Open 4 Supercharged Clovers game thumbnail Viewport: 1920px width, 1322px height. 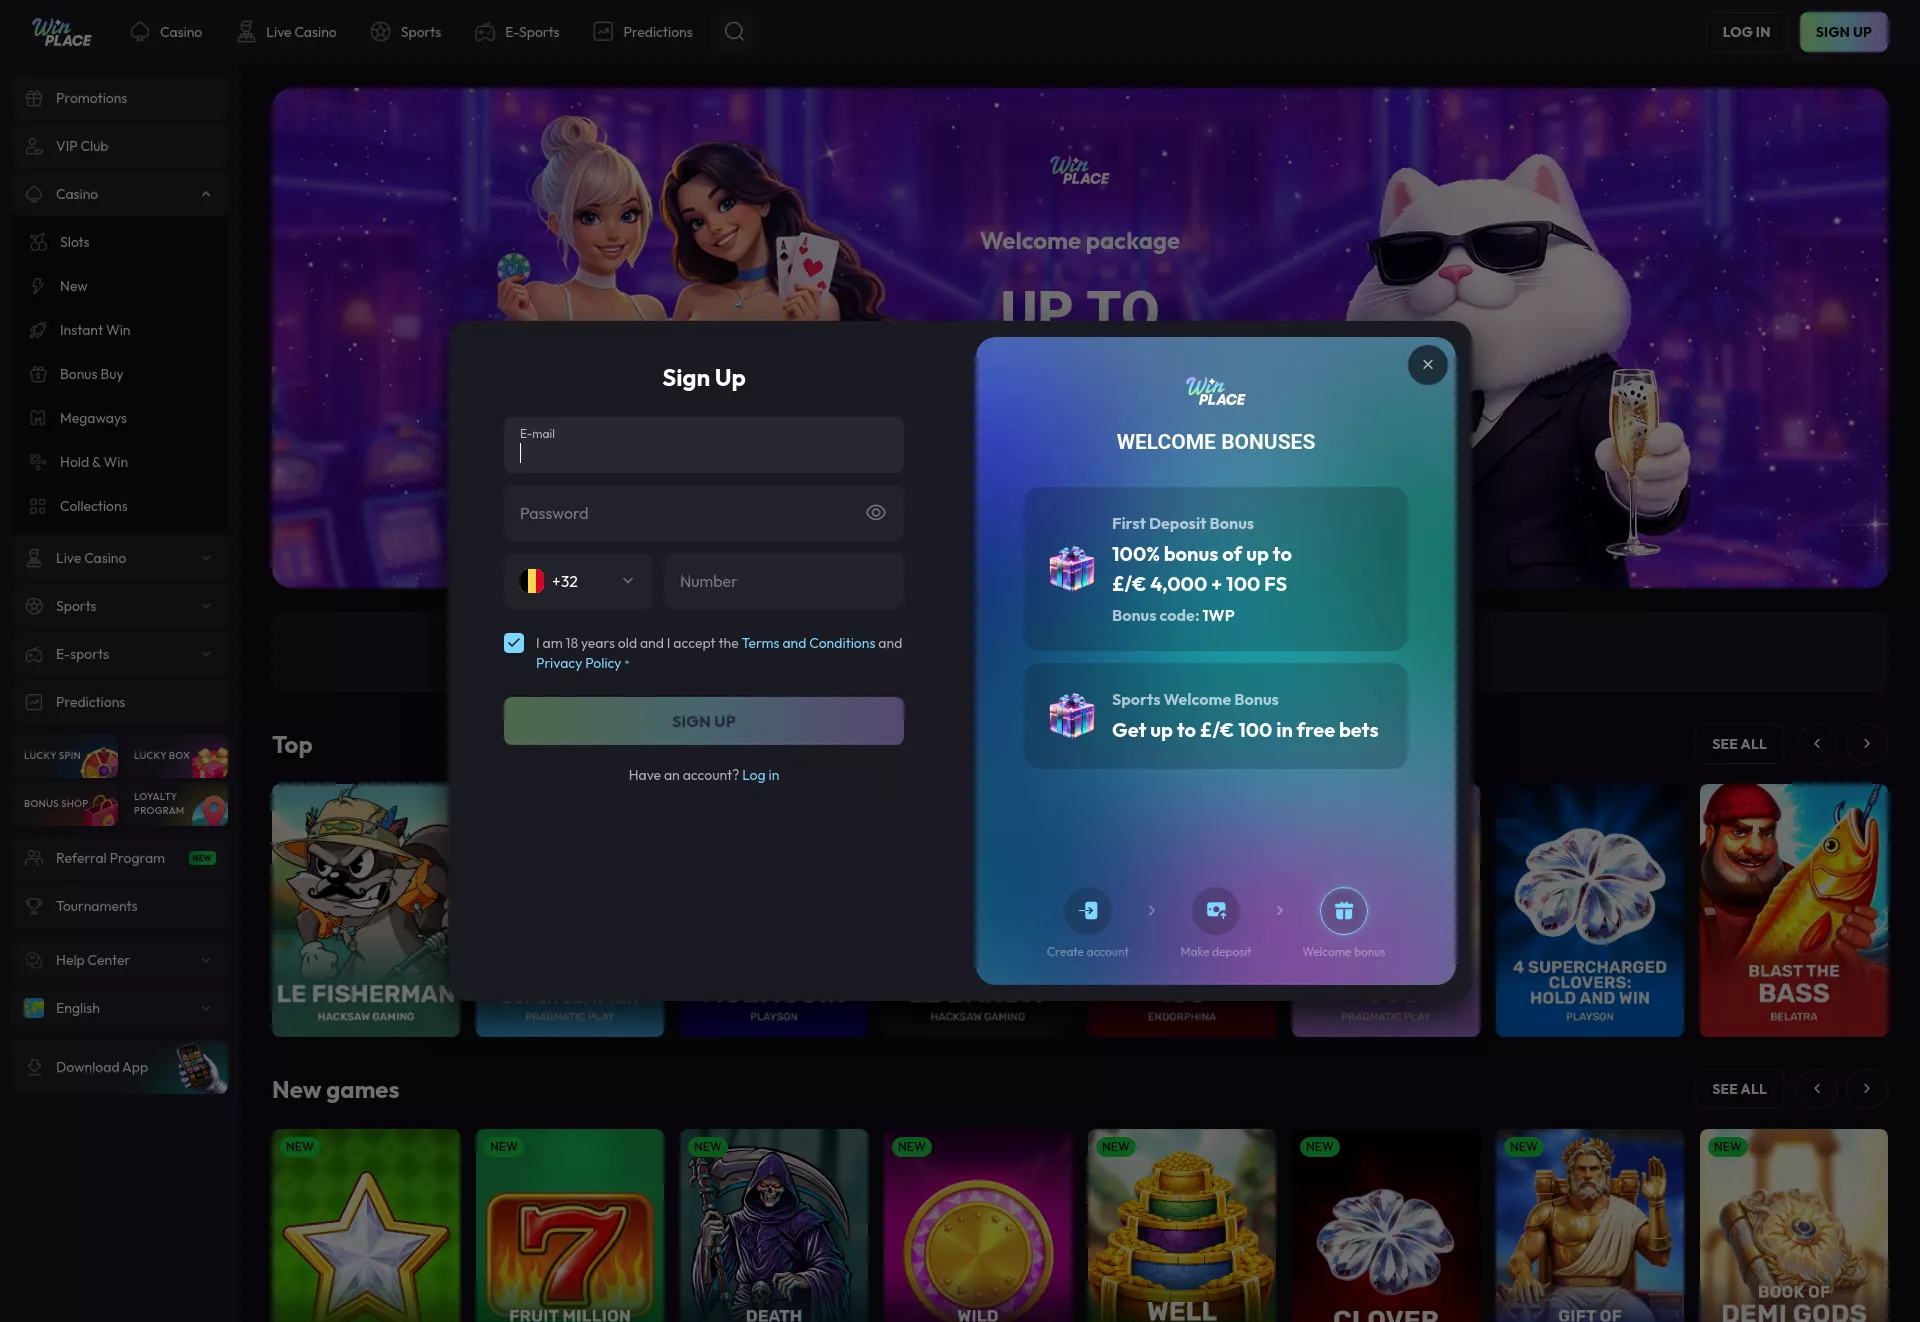(1590, 910)
